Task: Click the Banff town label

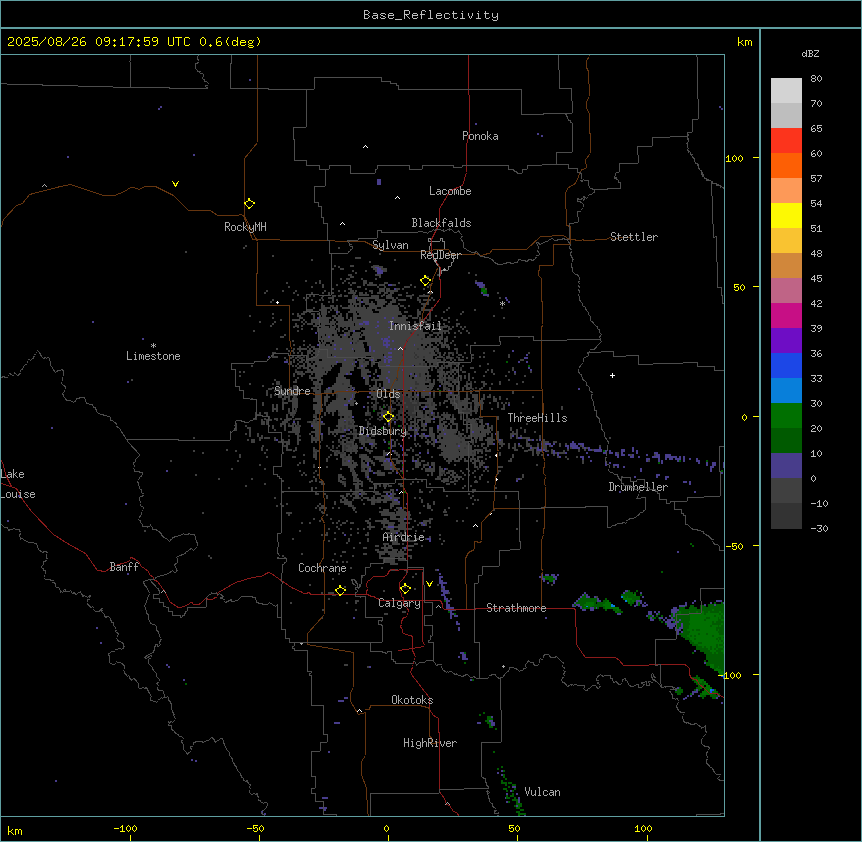Action: [x=124, y=567]
